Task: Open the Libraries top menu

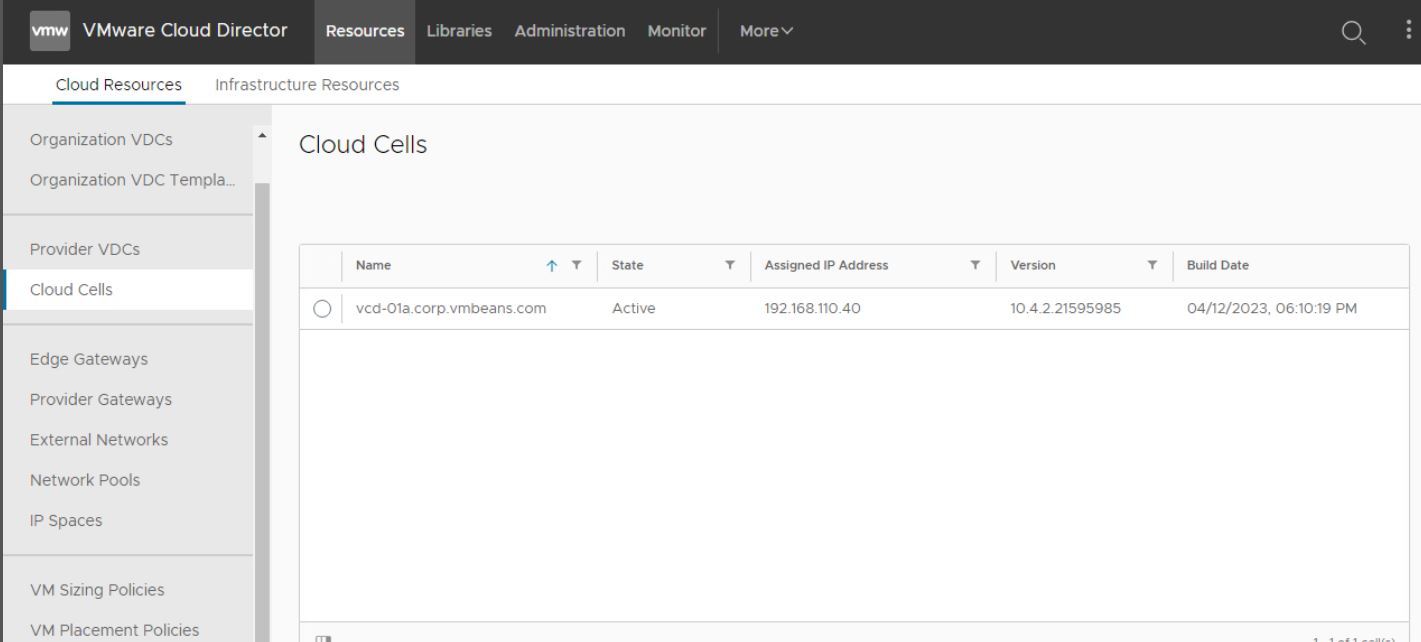Action: (459, 31)
